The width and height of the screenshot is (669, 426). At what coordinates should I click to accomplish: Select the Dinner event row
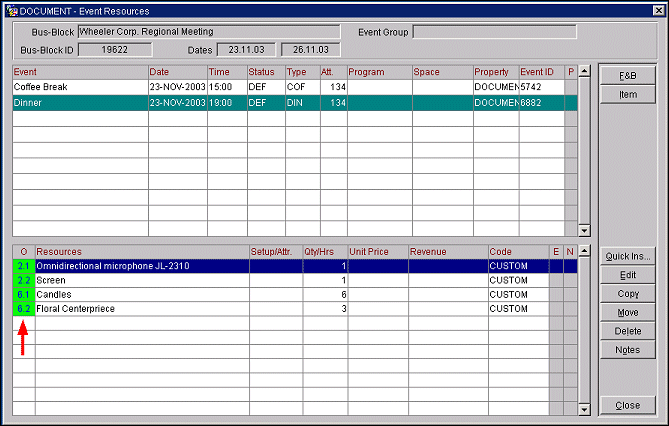80,102
